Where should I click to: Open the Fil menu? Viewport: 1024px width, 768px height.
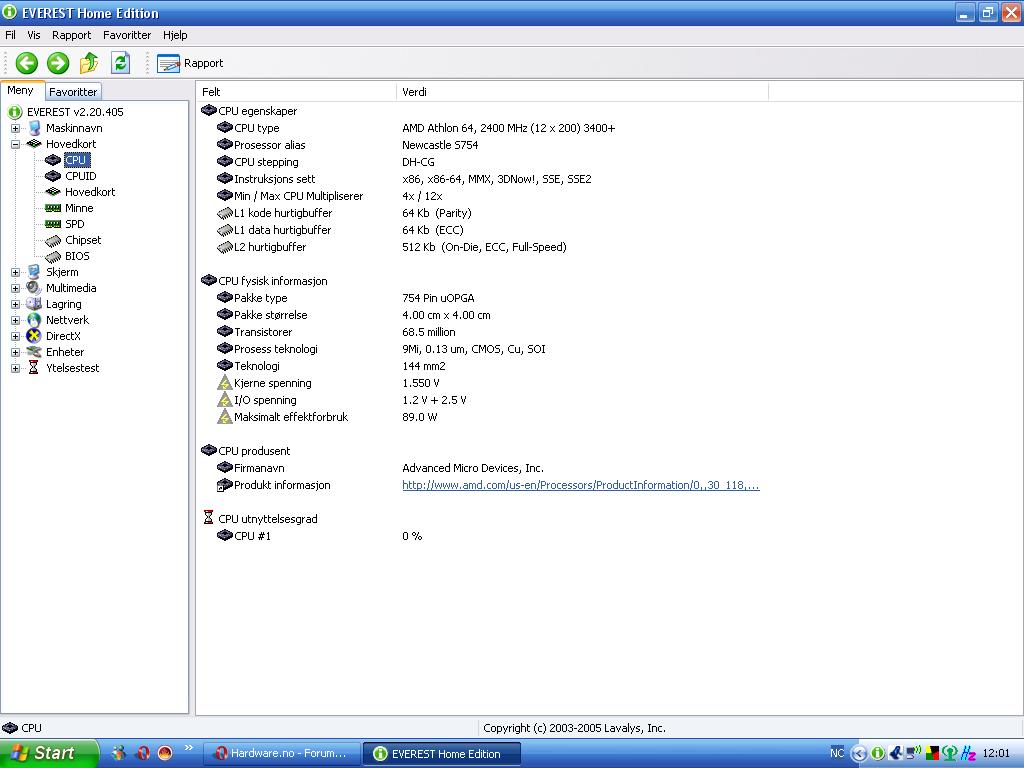(x=10, y=35)
